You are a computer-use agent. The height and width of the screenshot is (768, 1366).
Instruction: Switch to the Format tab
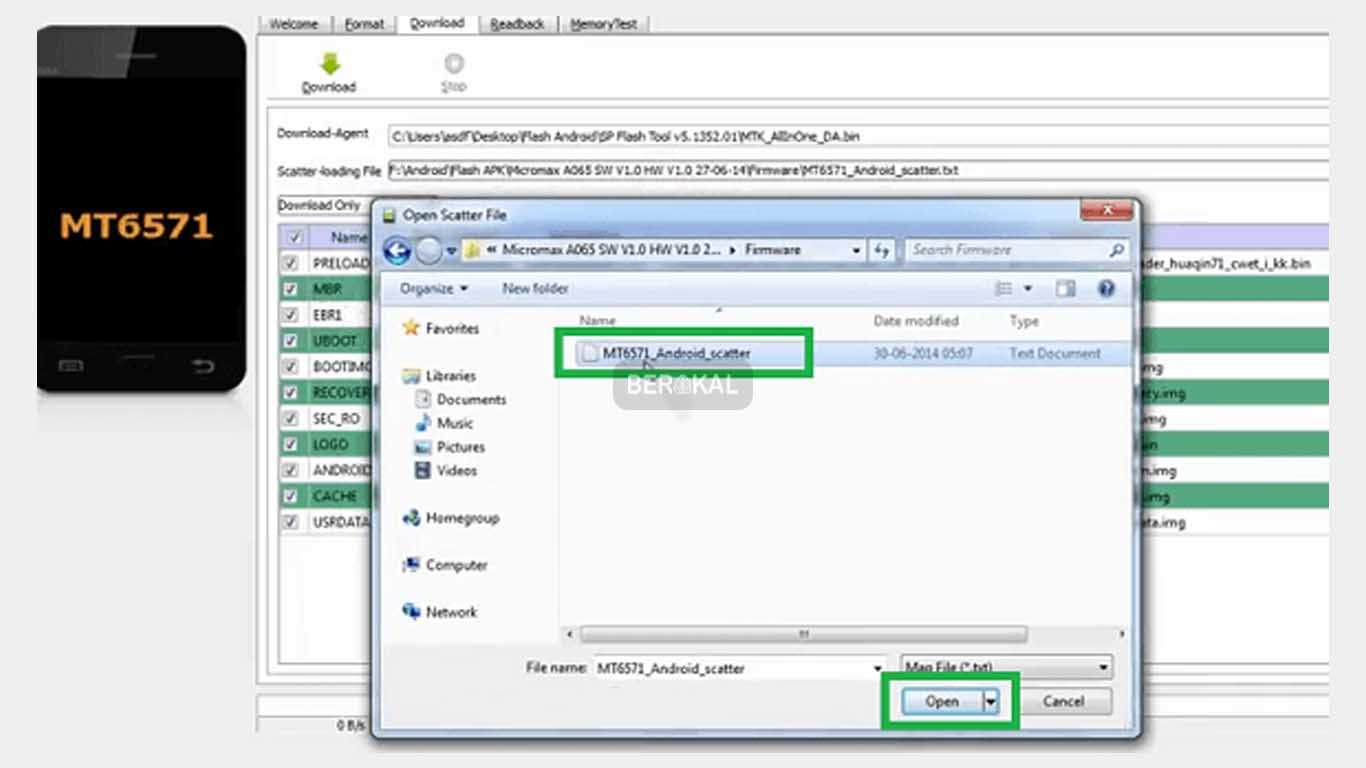tap(364, 22)
